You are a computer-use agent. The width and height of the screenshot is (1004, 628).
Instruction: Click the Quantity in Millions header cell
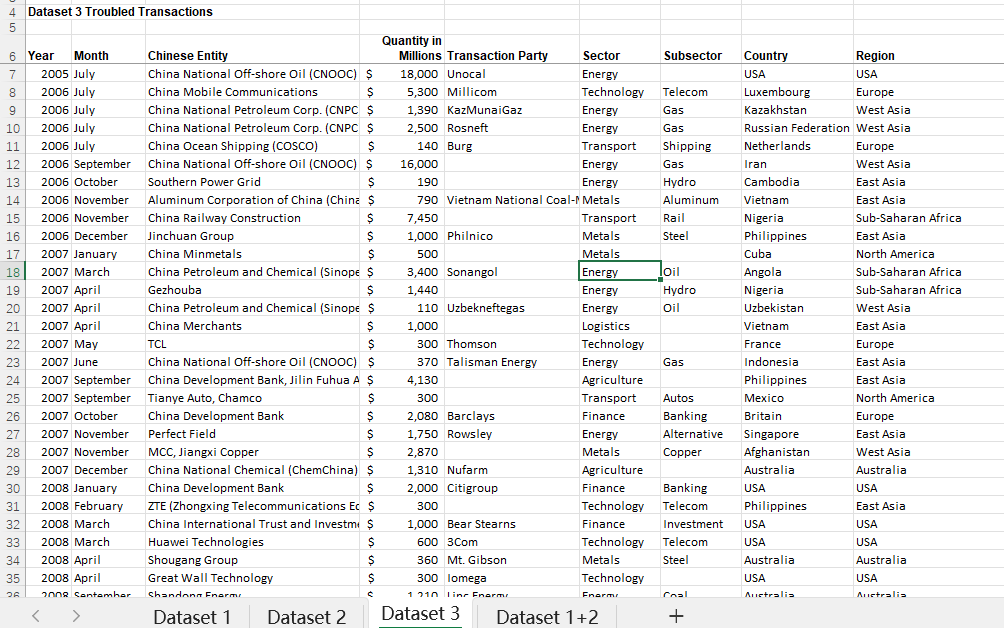[402, 49]
